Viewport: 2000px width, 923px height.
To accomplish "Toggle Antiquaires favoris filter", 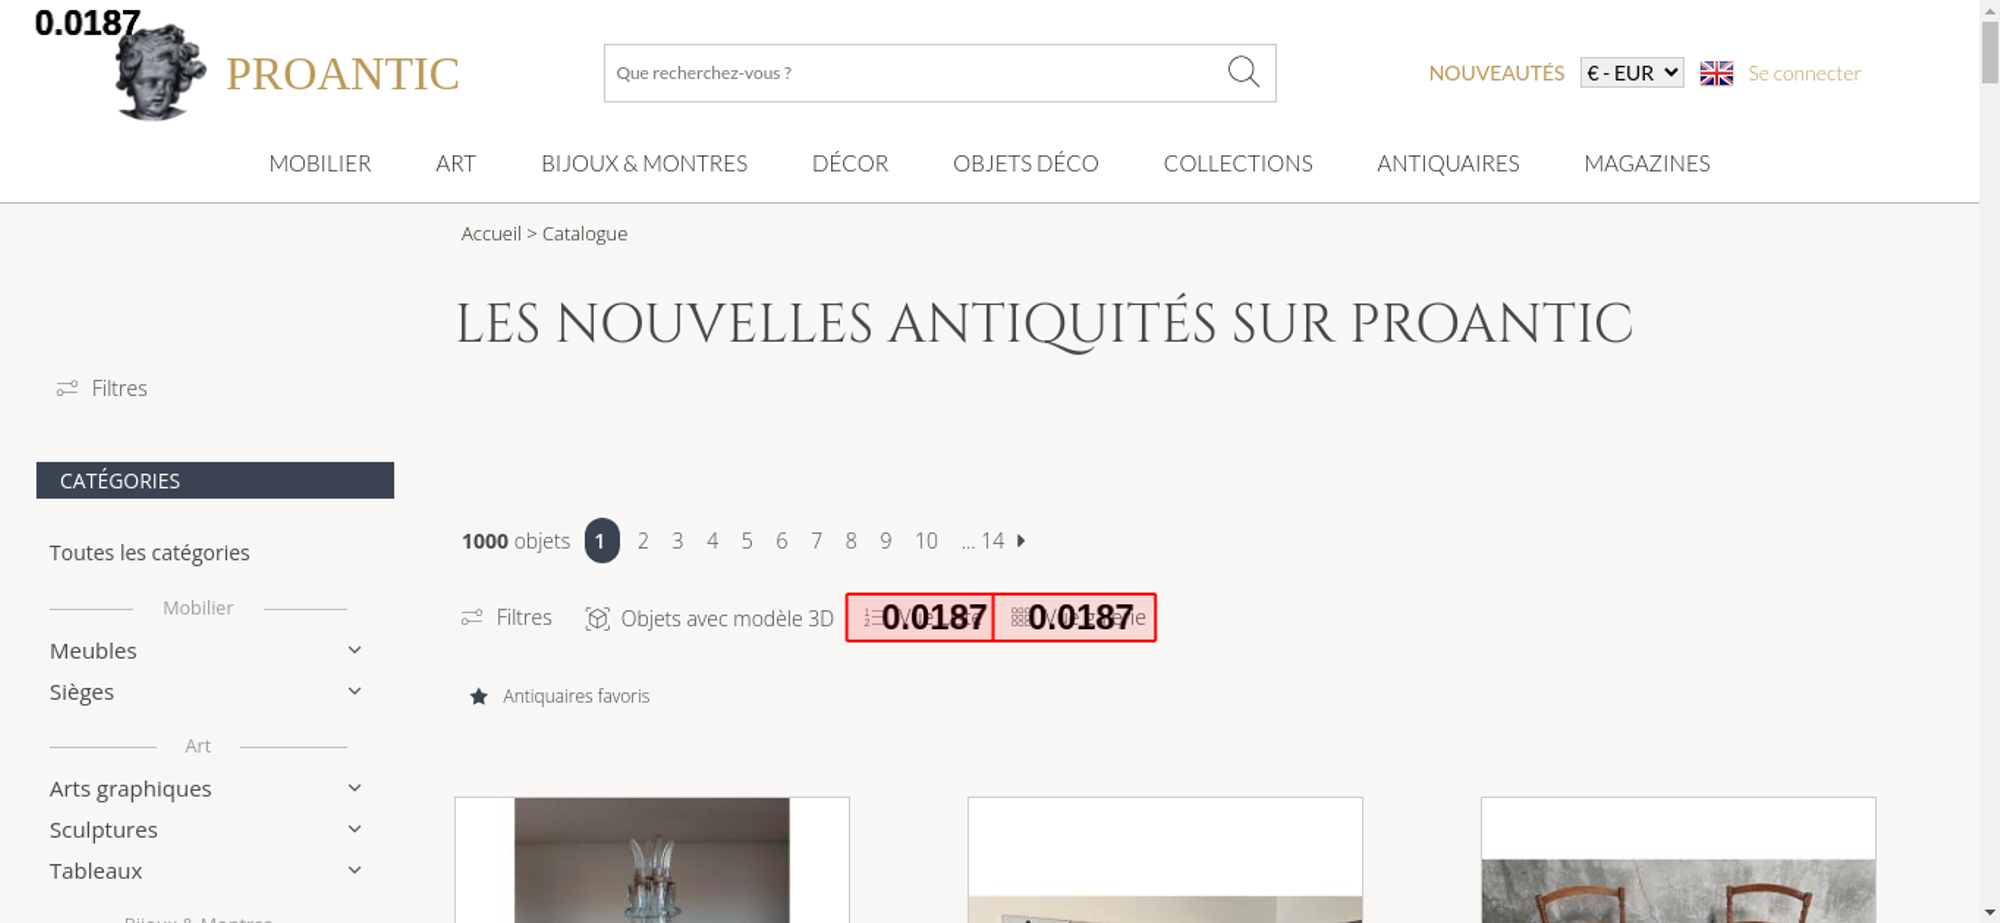I will (x=559, y=696).
